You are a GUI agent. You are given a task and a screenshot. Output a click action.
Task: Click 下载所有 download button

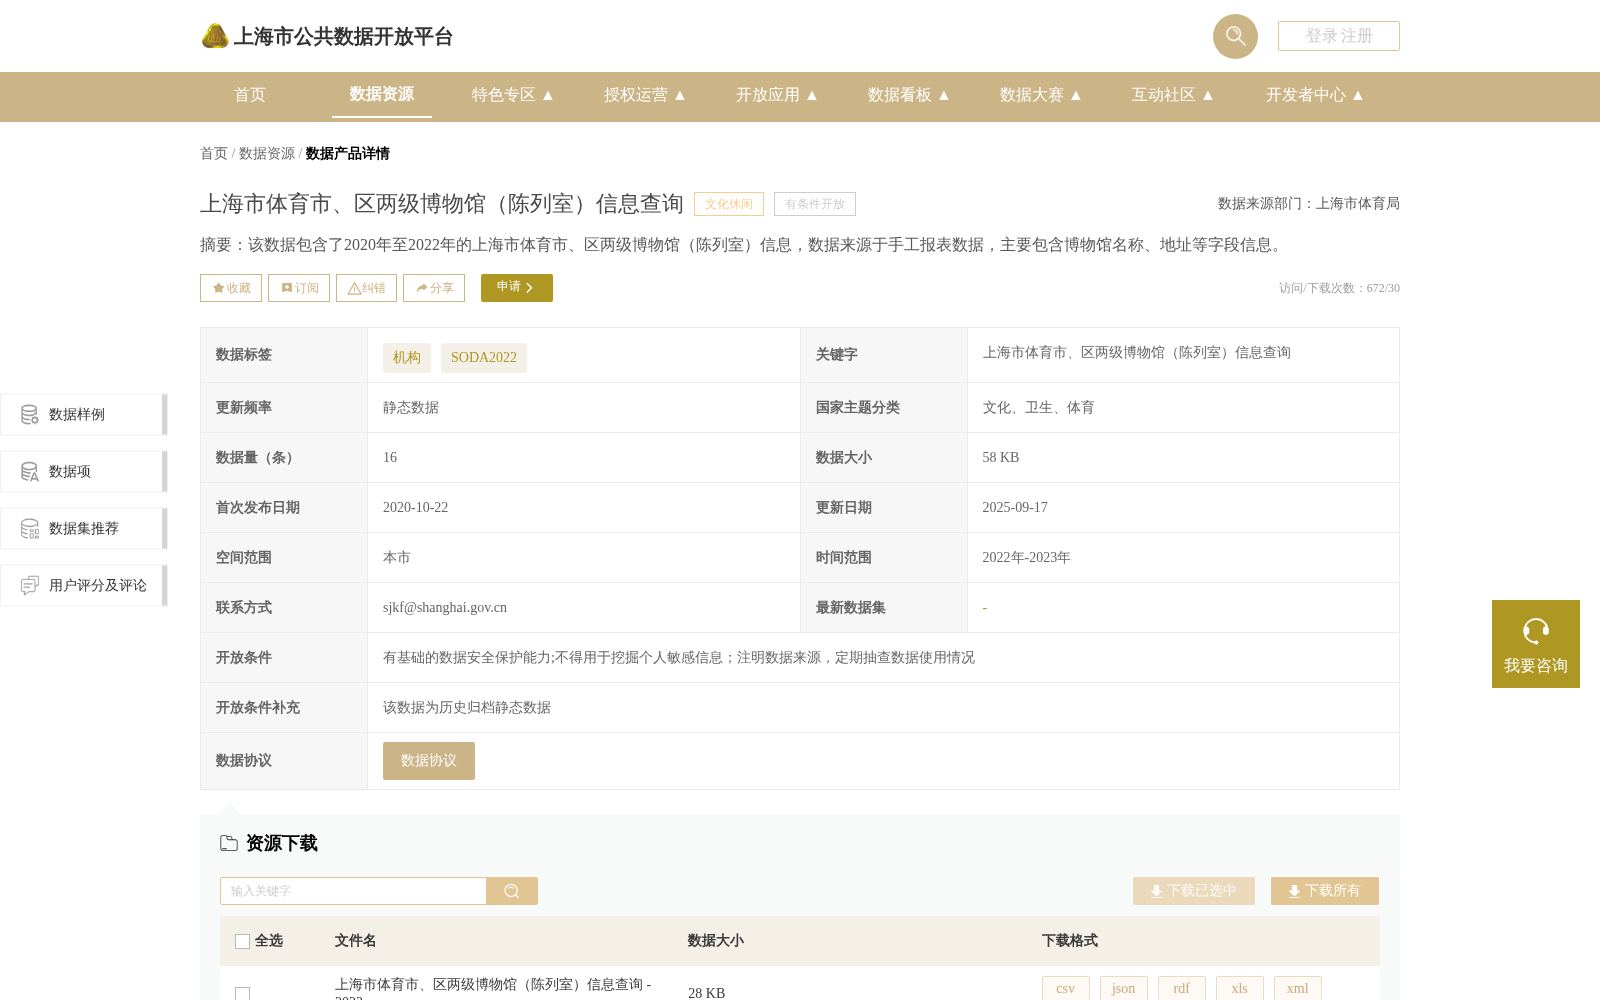[x=1325, y=891]
